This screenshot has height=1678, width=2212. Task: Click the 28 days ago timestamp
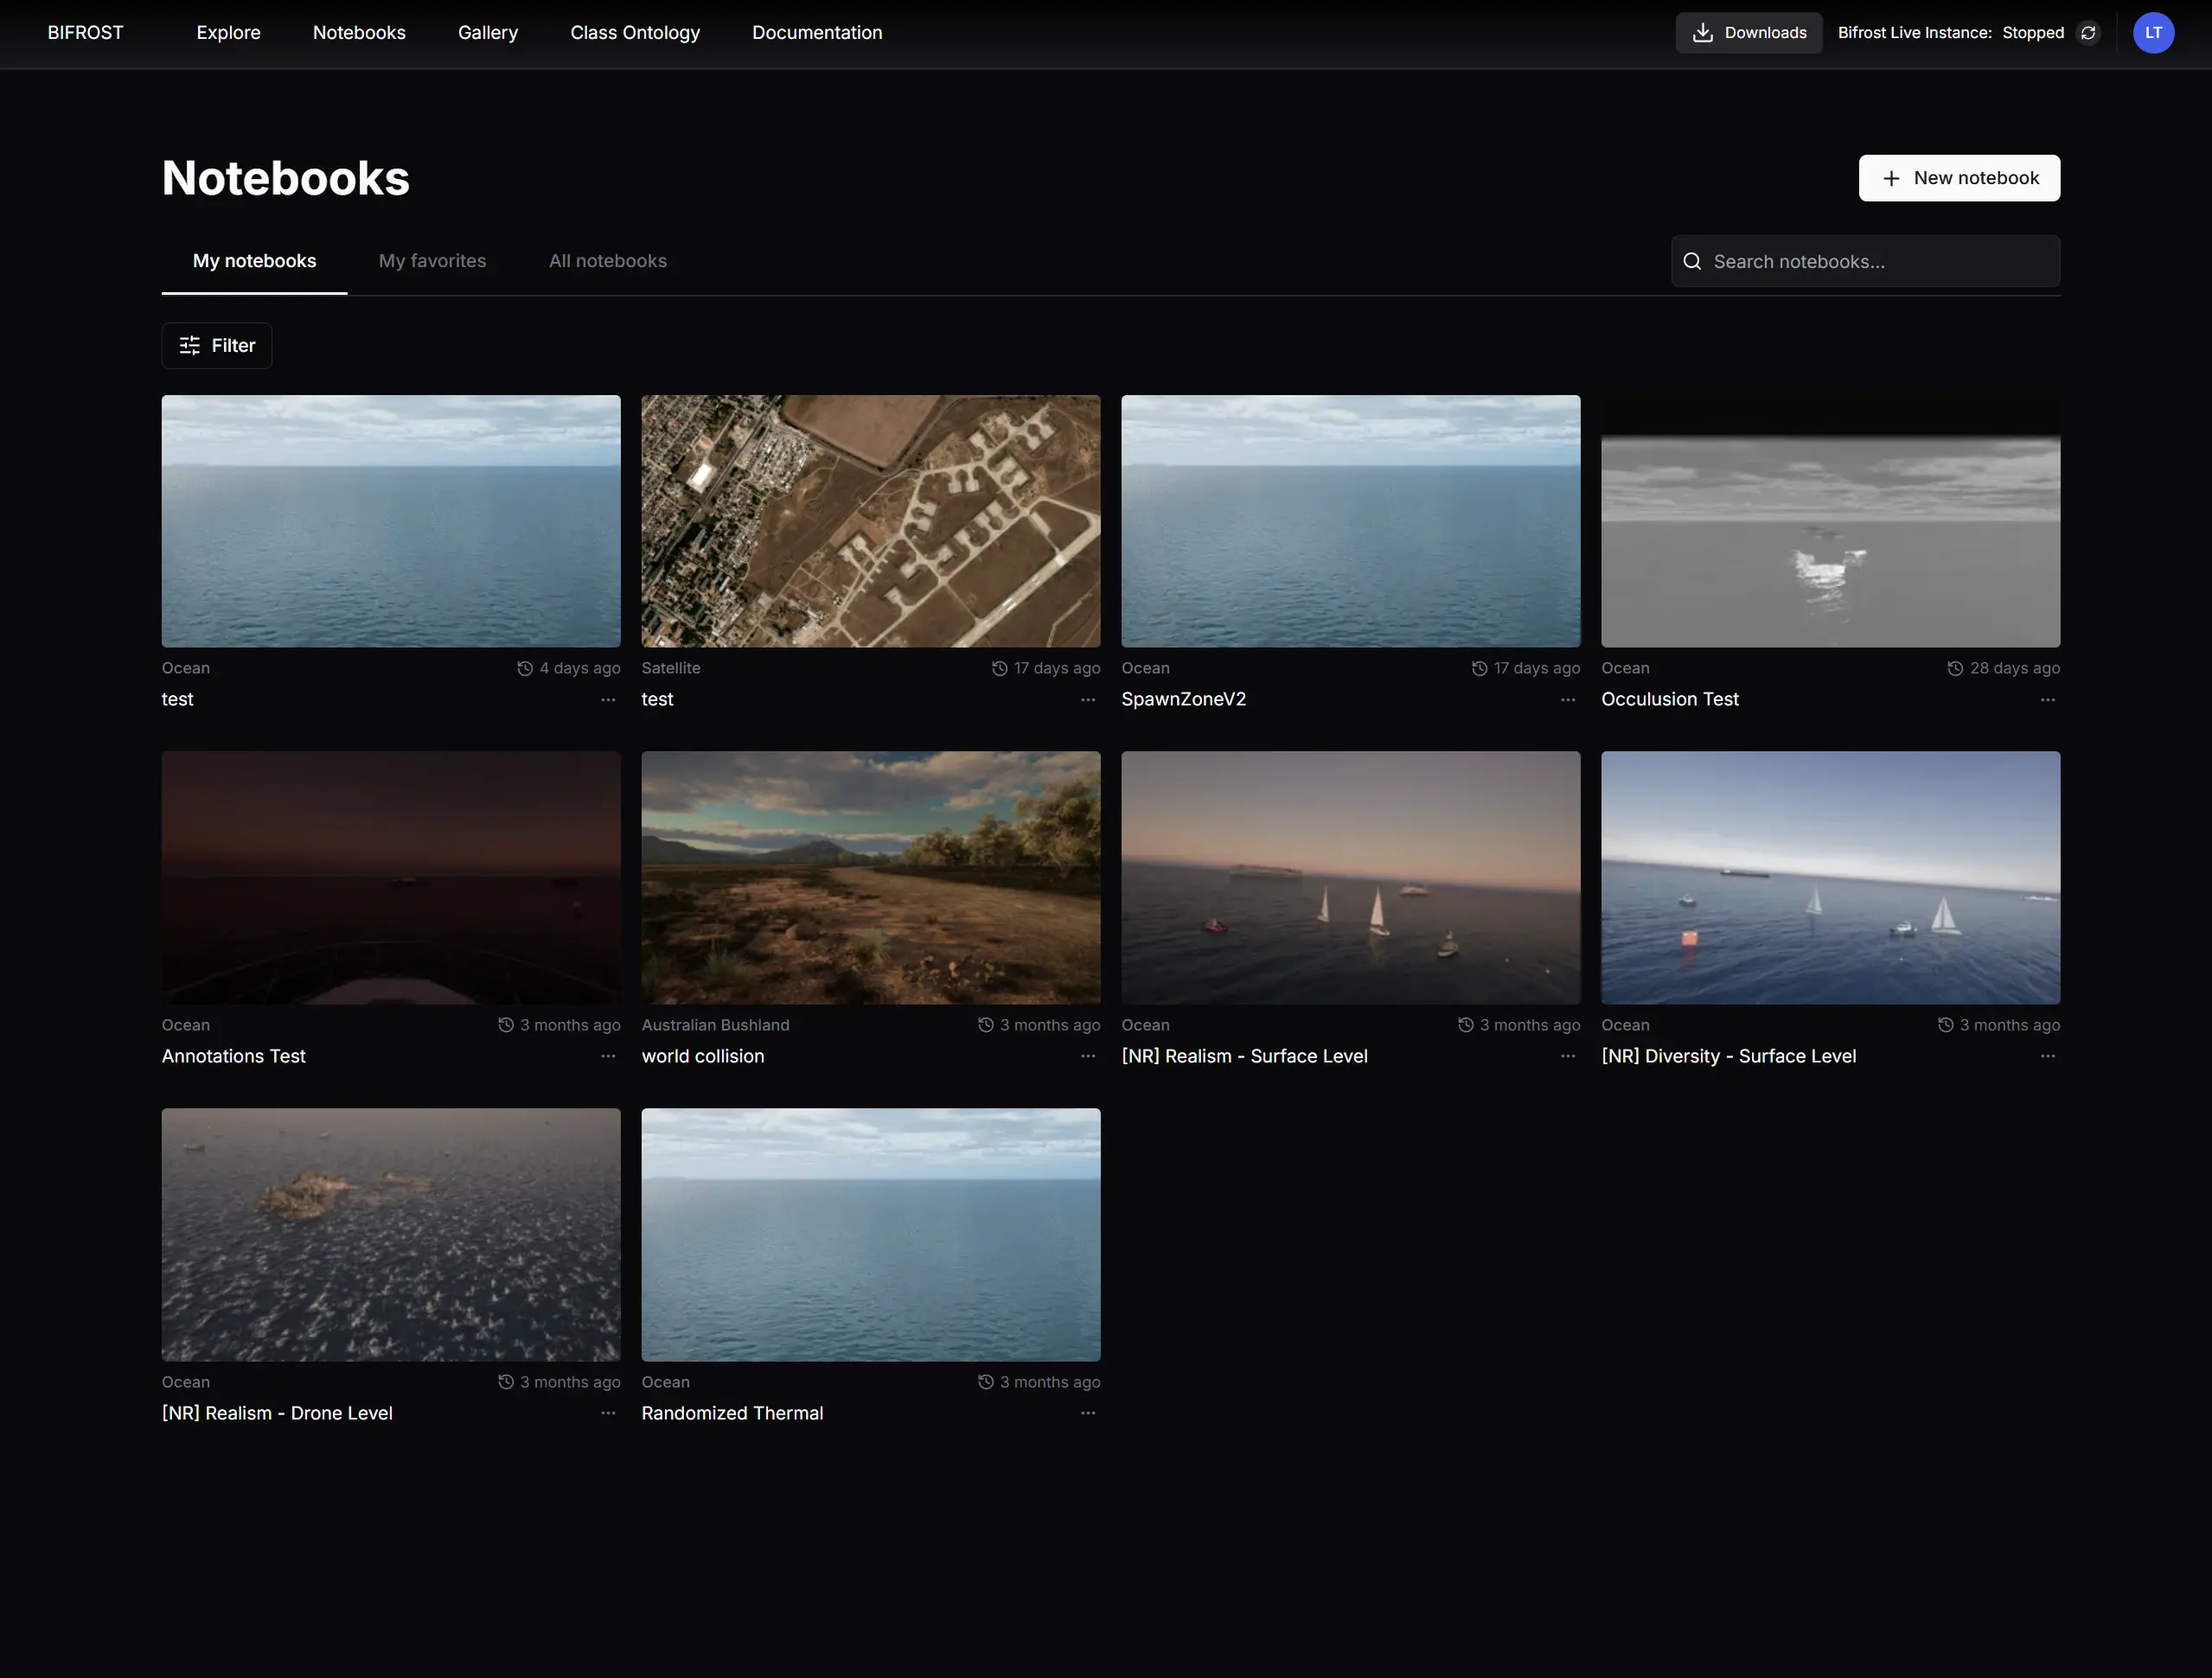click(x=2004, y=668)
